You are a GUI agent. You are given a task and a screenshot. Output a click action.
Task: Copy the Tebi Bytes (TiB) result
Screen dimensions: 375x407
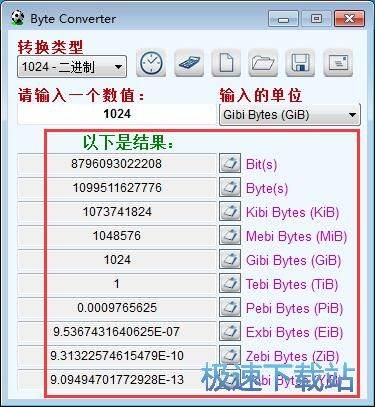[x=230, y=283]
